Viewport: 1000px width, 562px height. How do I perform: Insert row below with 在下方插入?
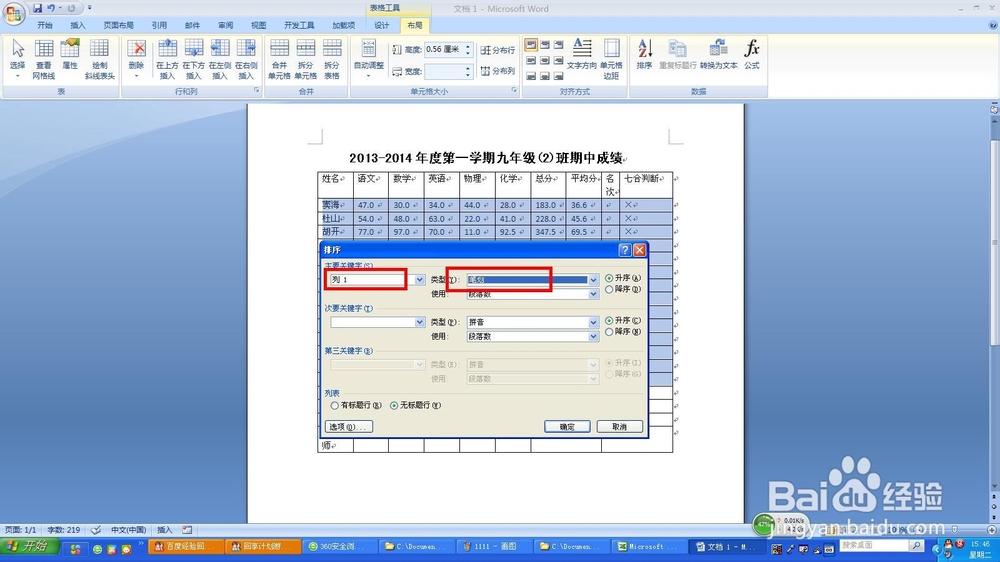(193, 59)
